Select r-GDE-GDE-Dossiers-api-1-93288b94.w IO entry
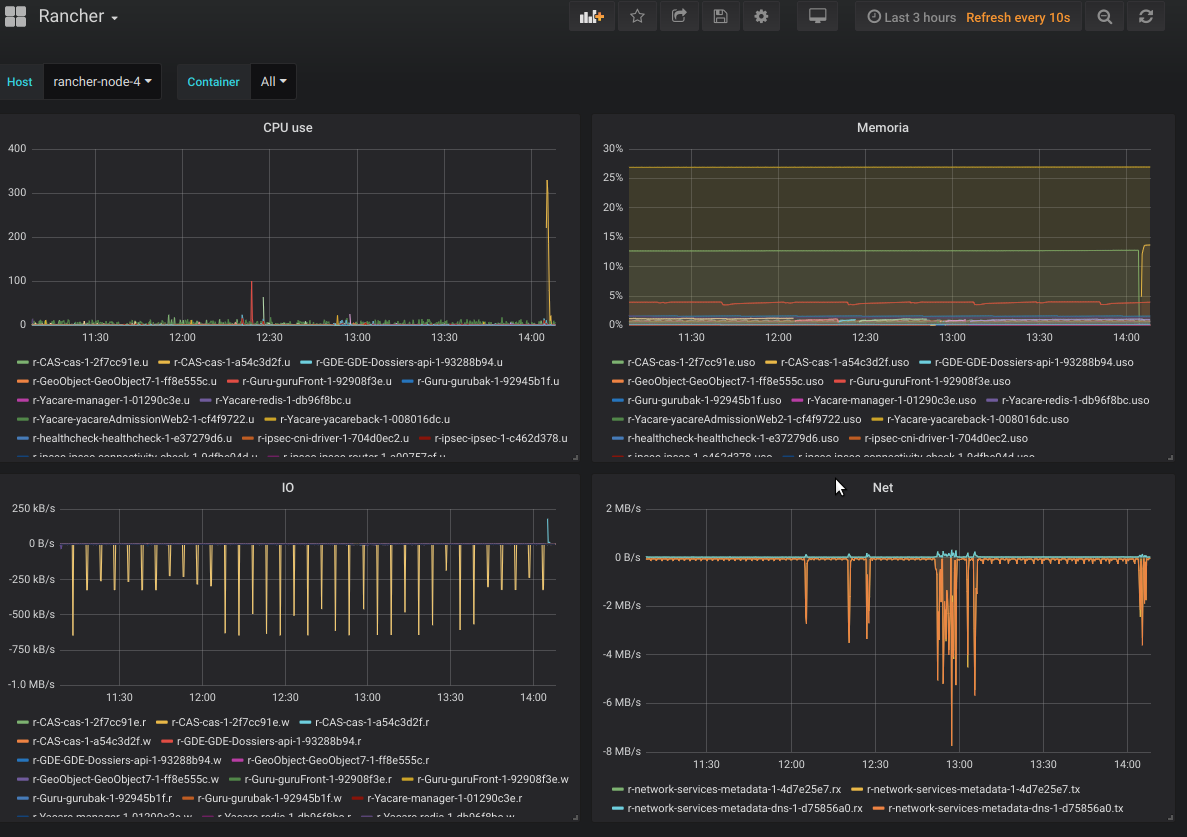 (126, 761)
